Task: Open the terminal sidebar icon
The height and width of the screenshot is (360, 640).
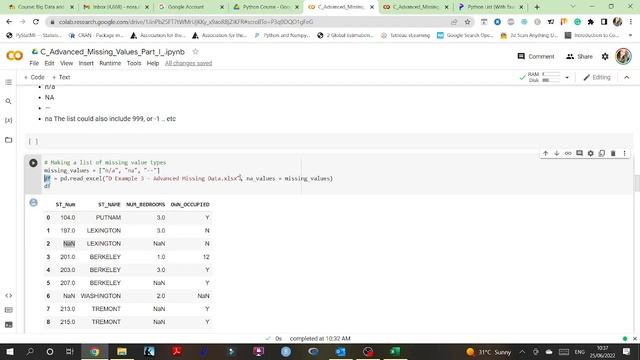Action: coord(9,325)
